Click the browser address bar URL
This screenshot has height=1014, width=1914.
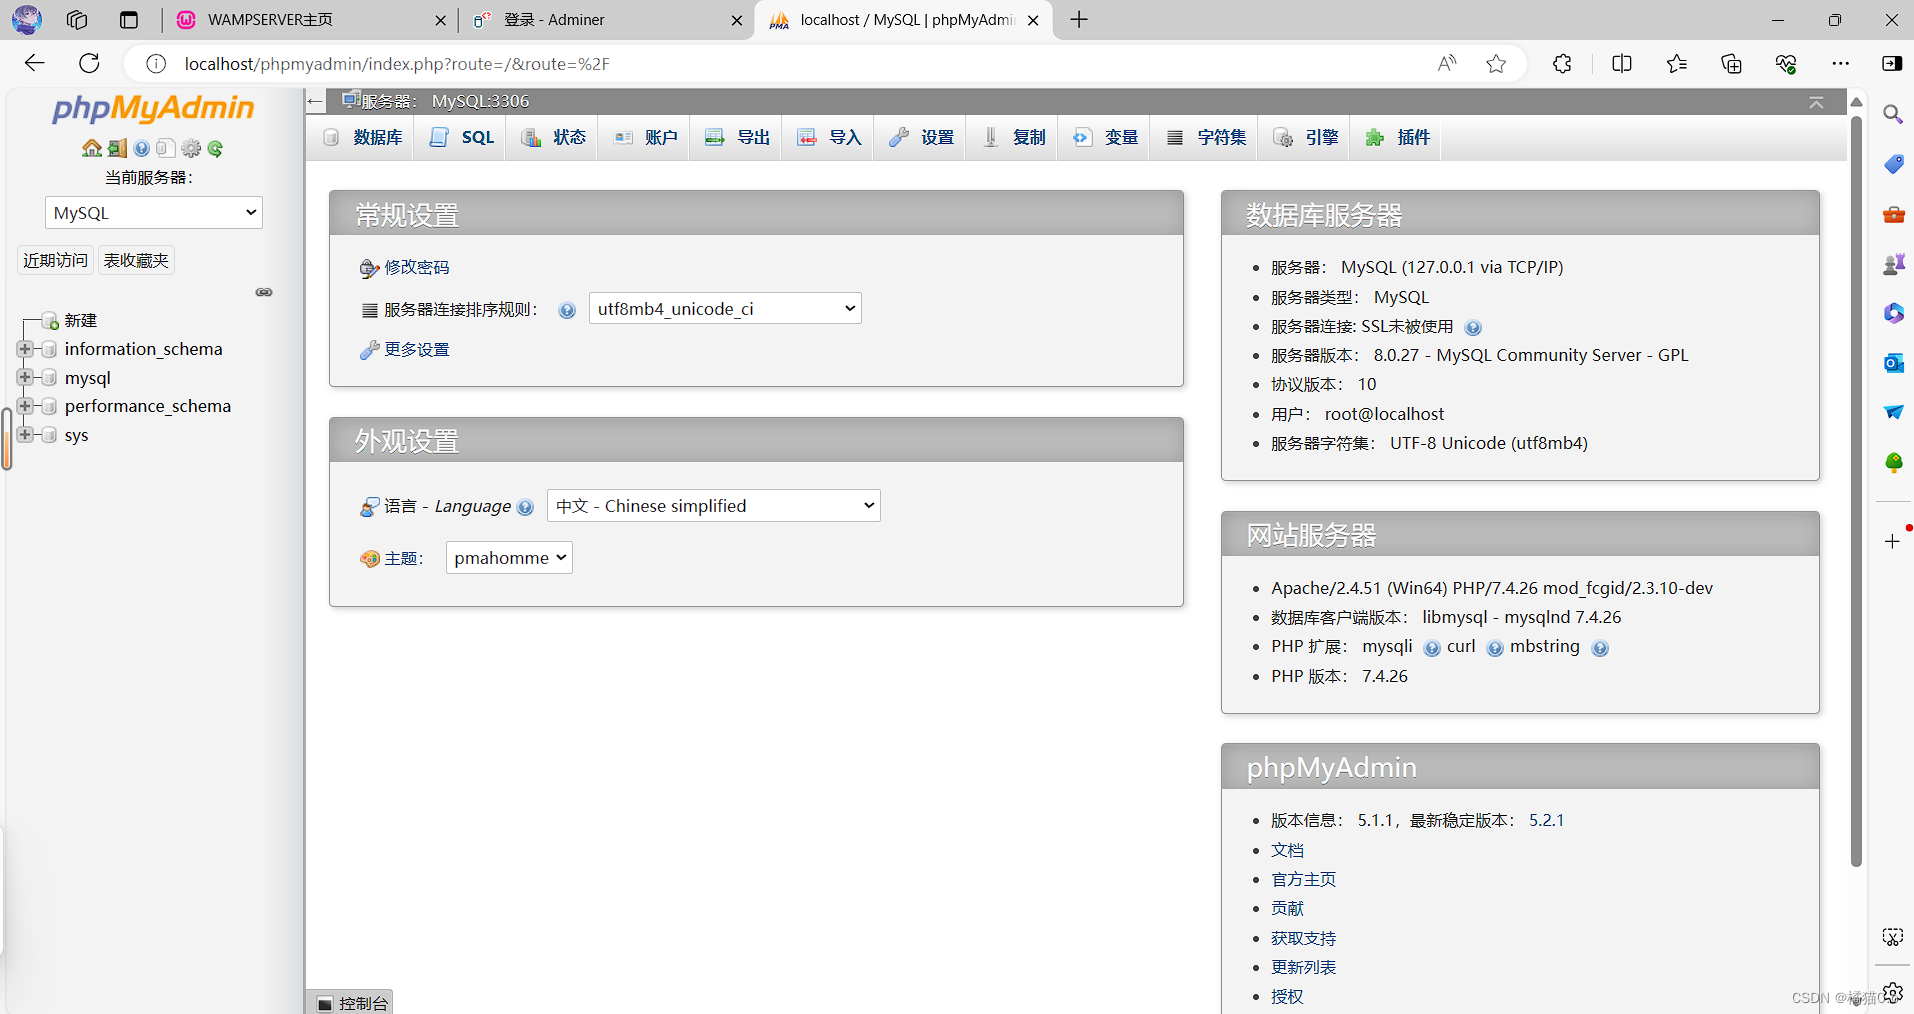click(397, 64)
